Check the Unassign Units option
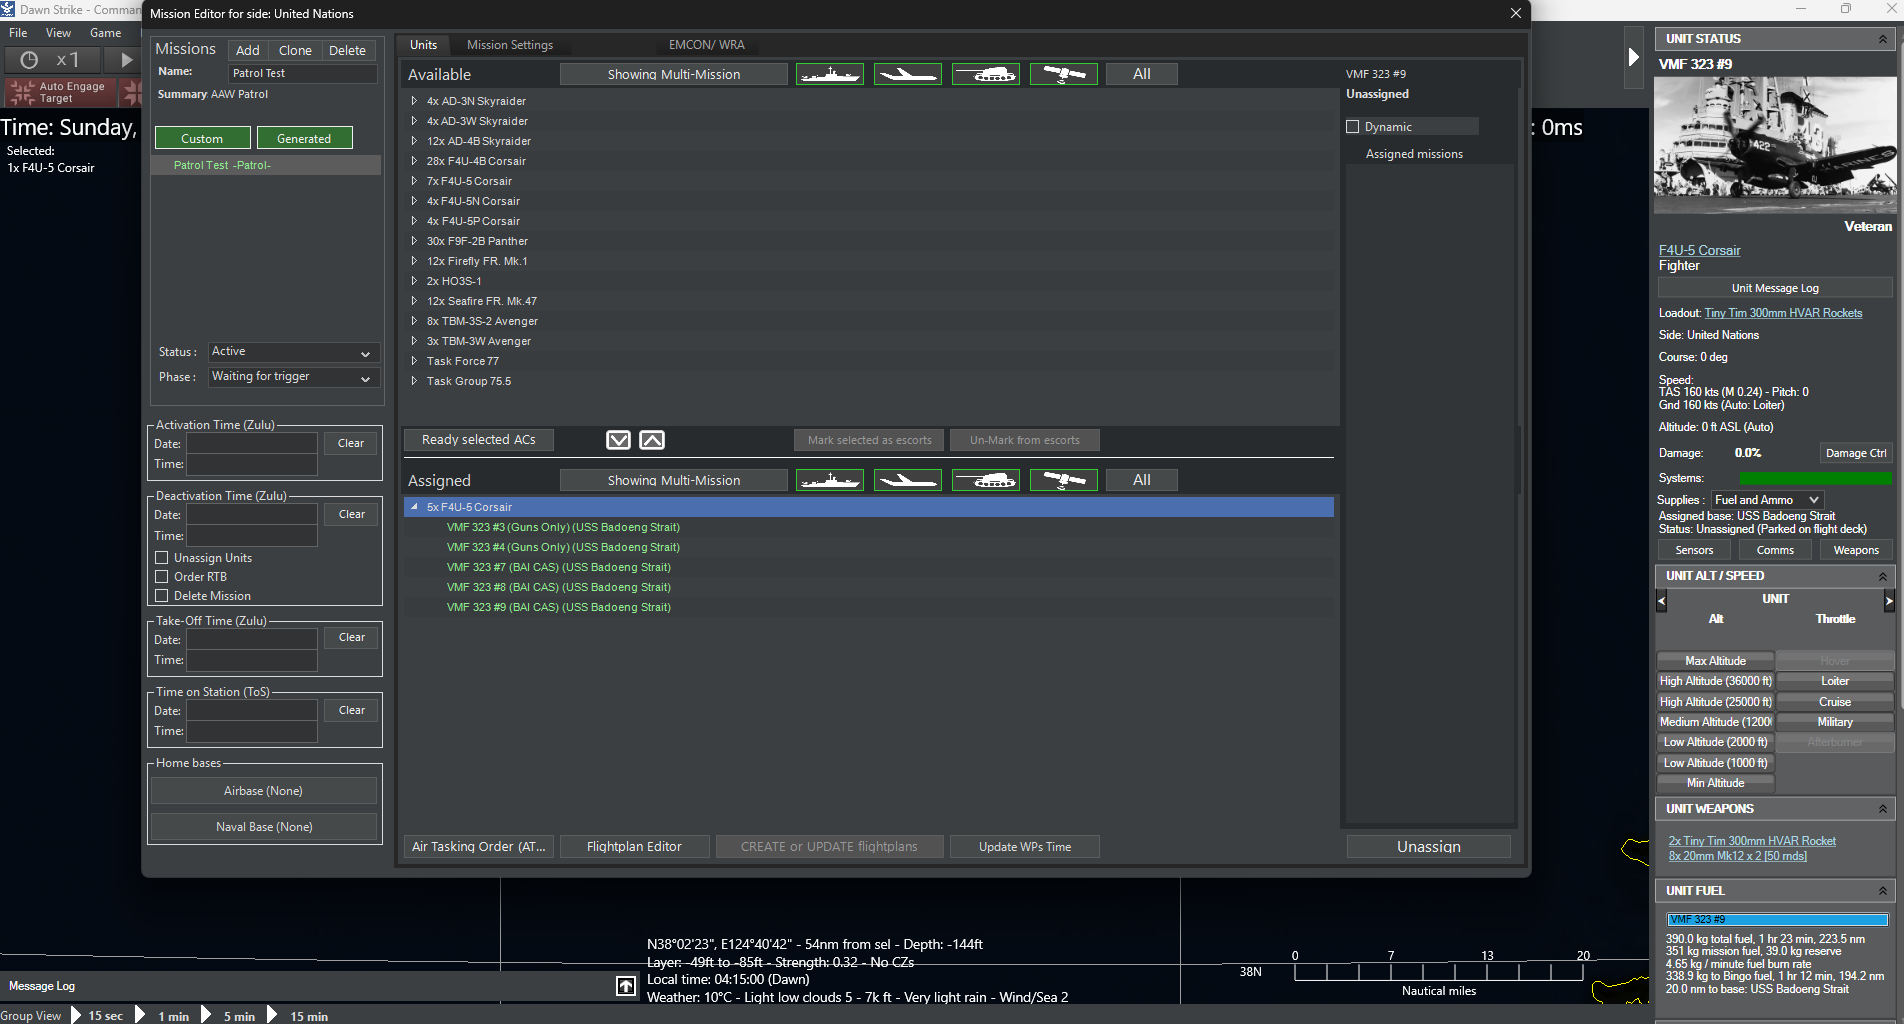Screen dimensions: 1904x1024 (162, 557)
